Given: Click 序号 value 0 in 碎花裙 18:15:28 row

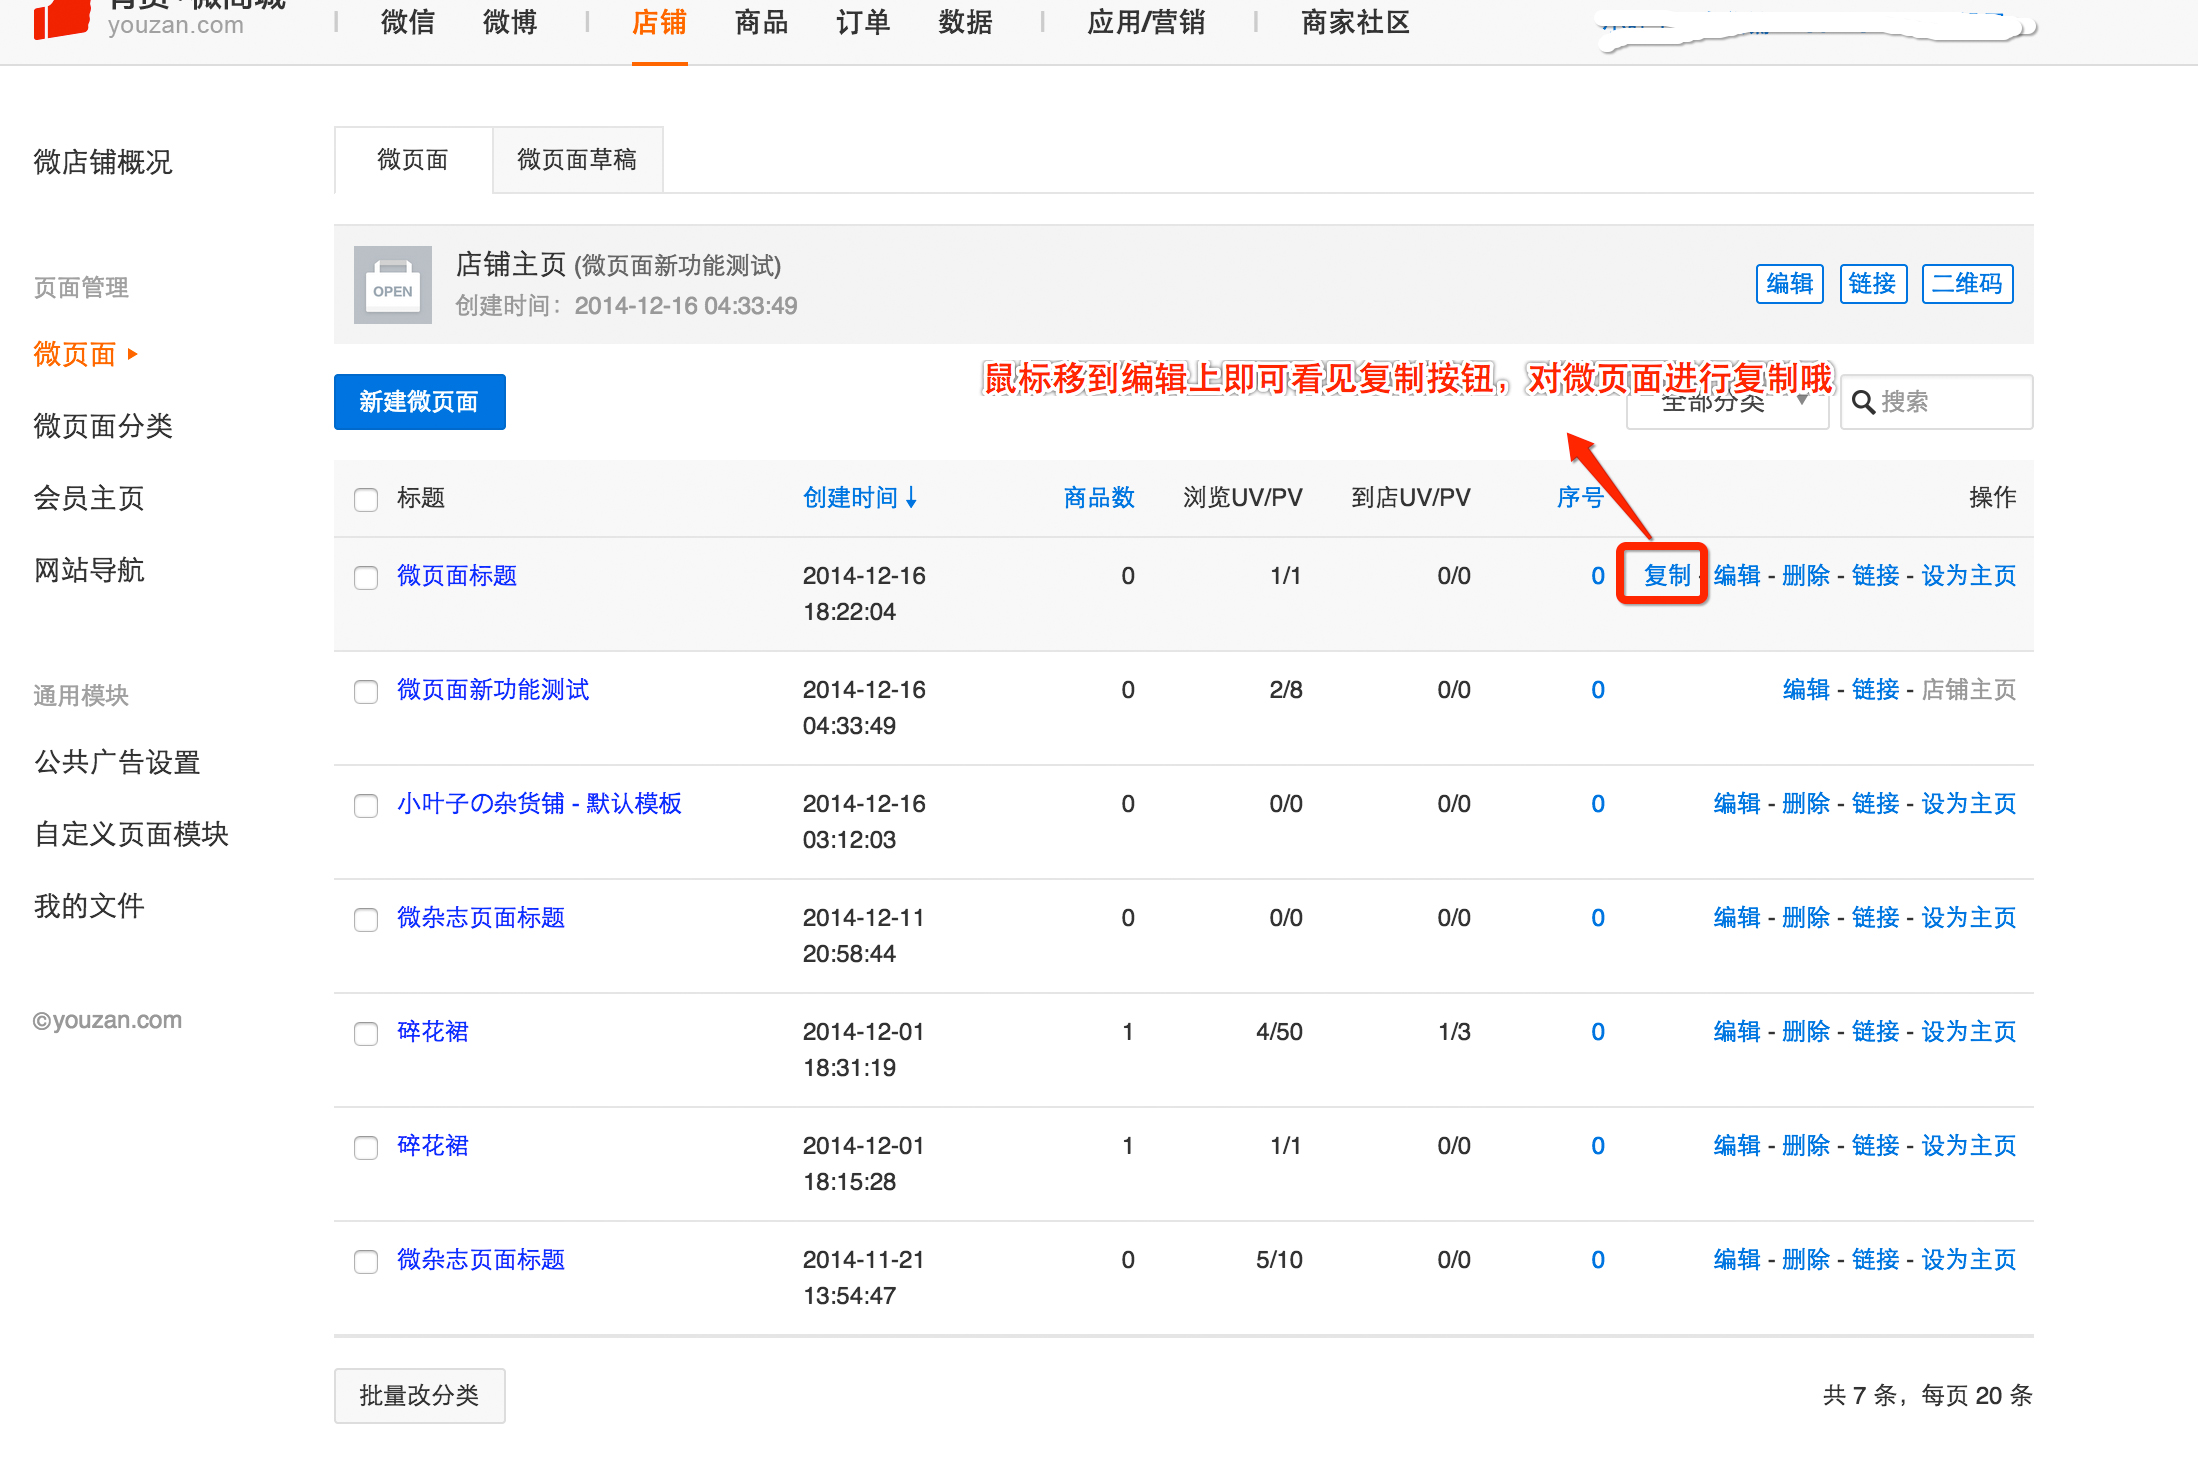Looking at the screenshot, I should 1598,1145.
